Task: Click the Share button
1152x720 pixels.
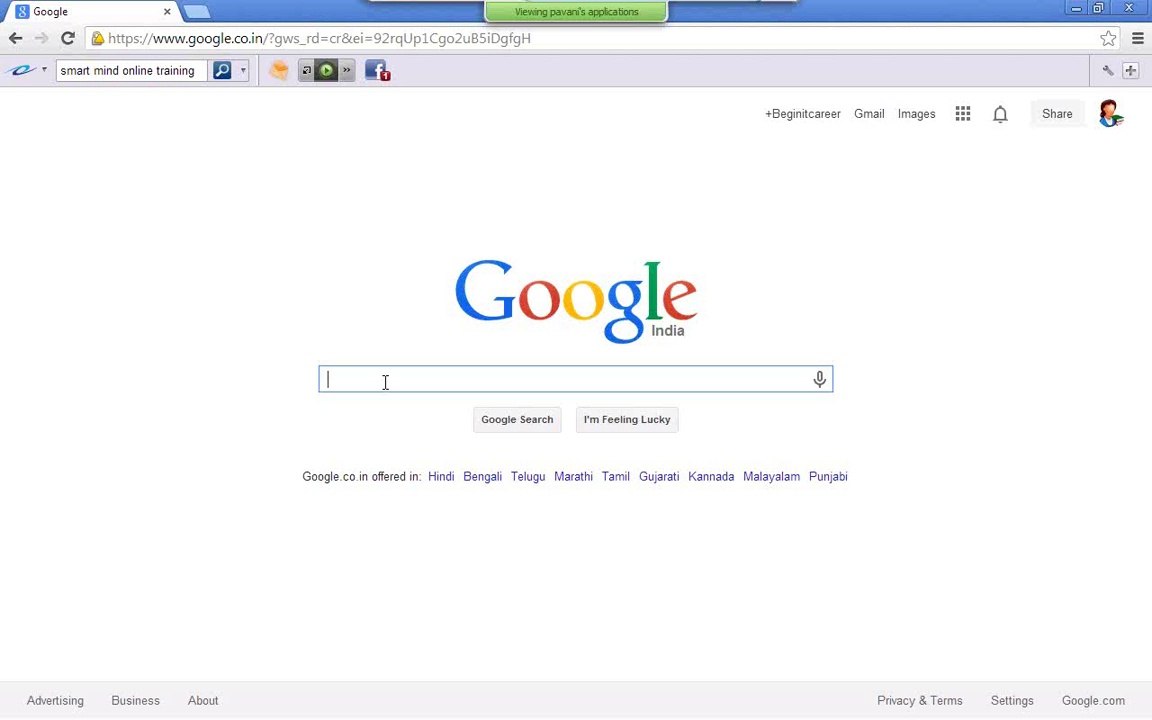Action: (x=1056, y=114)
